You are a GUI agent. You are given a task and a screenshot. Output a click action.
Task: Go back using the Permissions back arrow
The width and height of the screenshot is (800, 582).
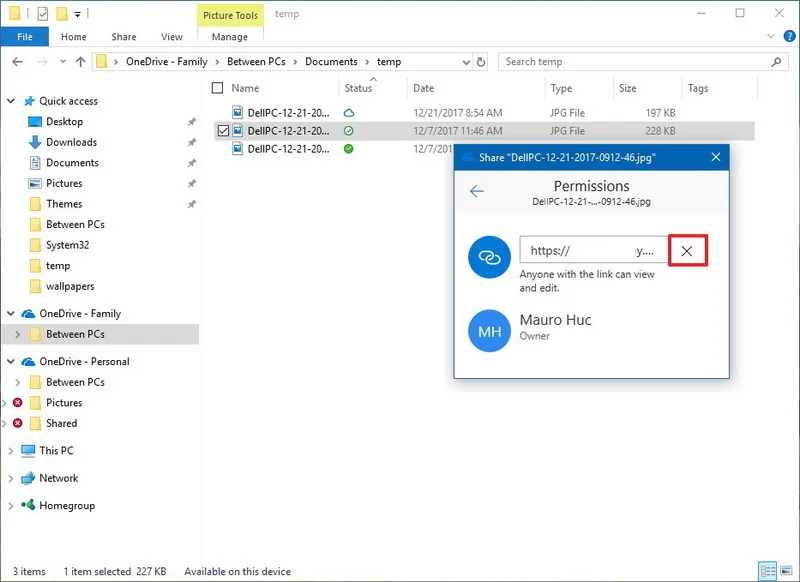477,191
